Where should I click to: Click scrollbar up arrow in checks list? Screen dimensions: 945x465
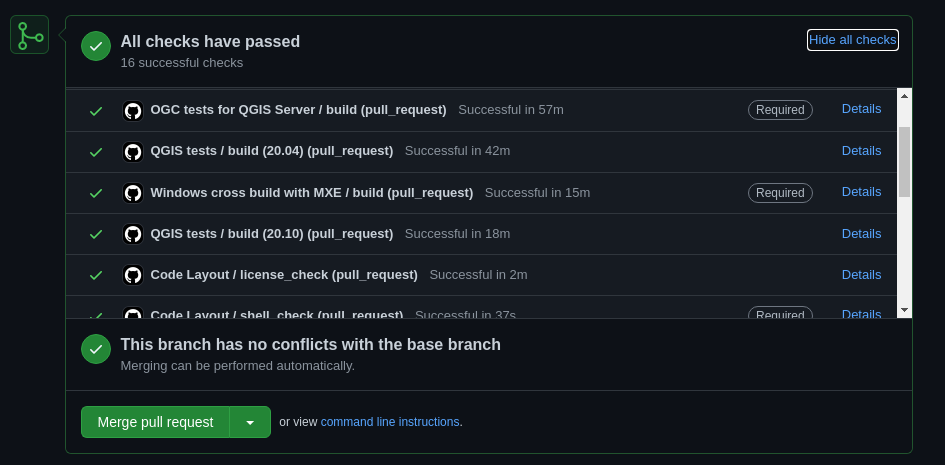tap(904, 95)
